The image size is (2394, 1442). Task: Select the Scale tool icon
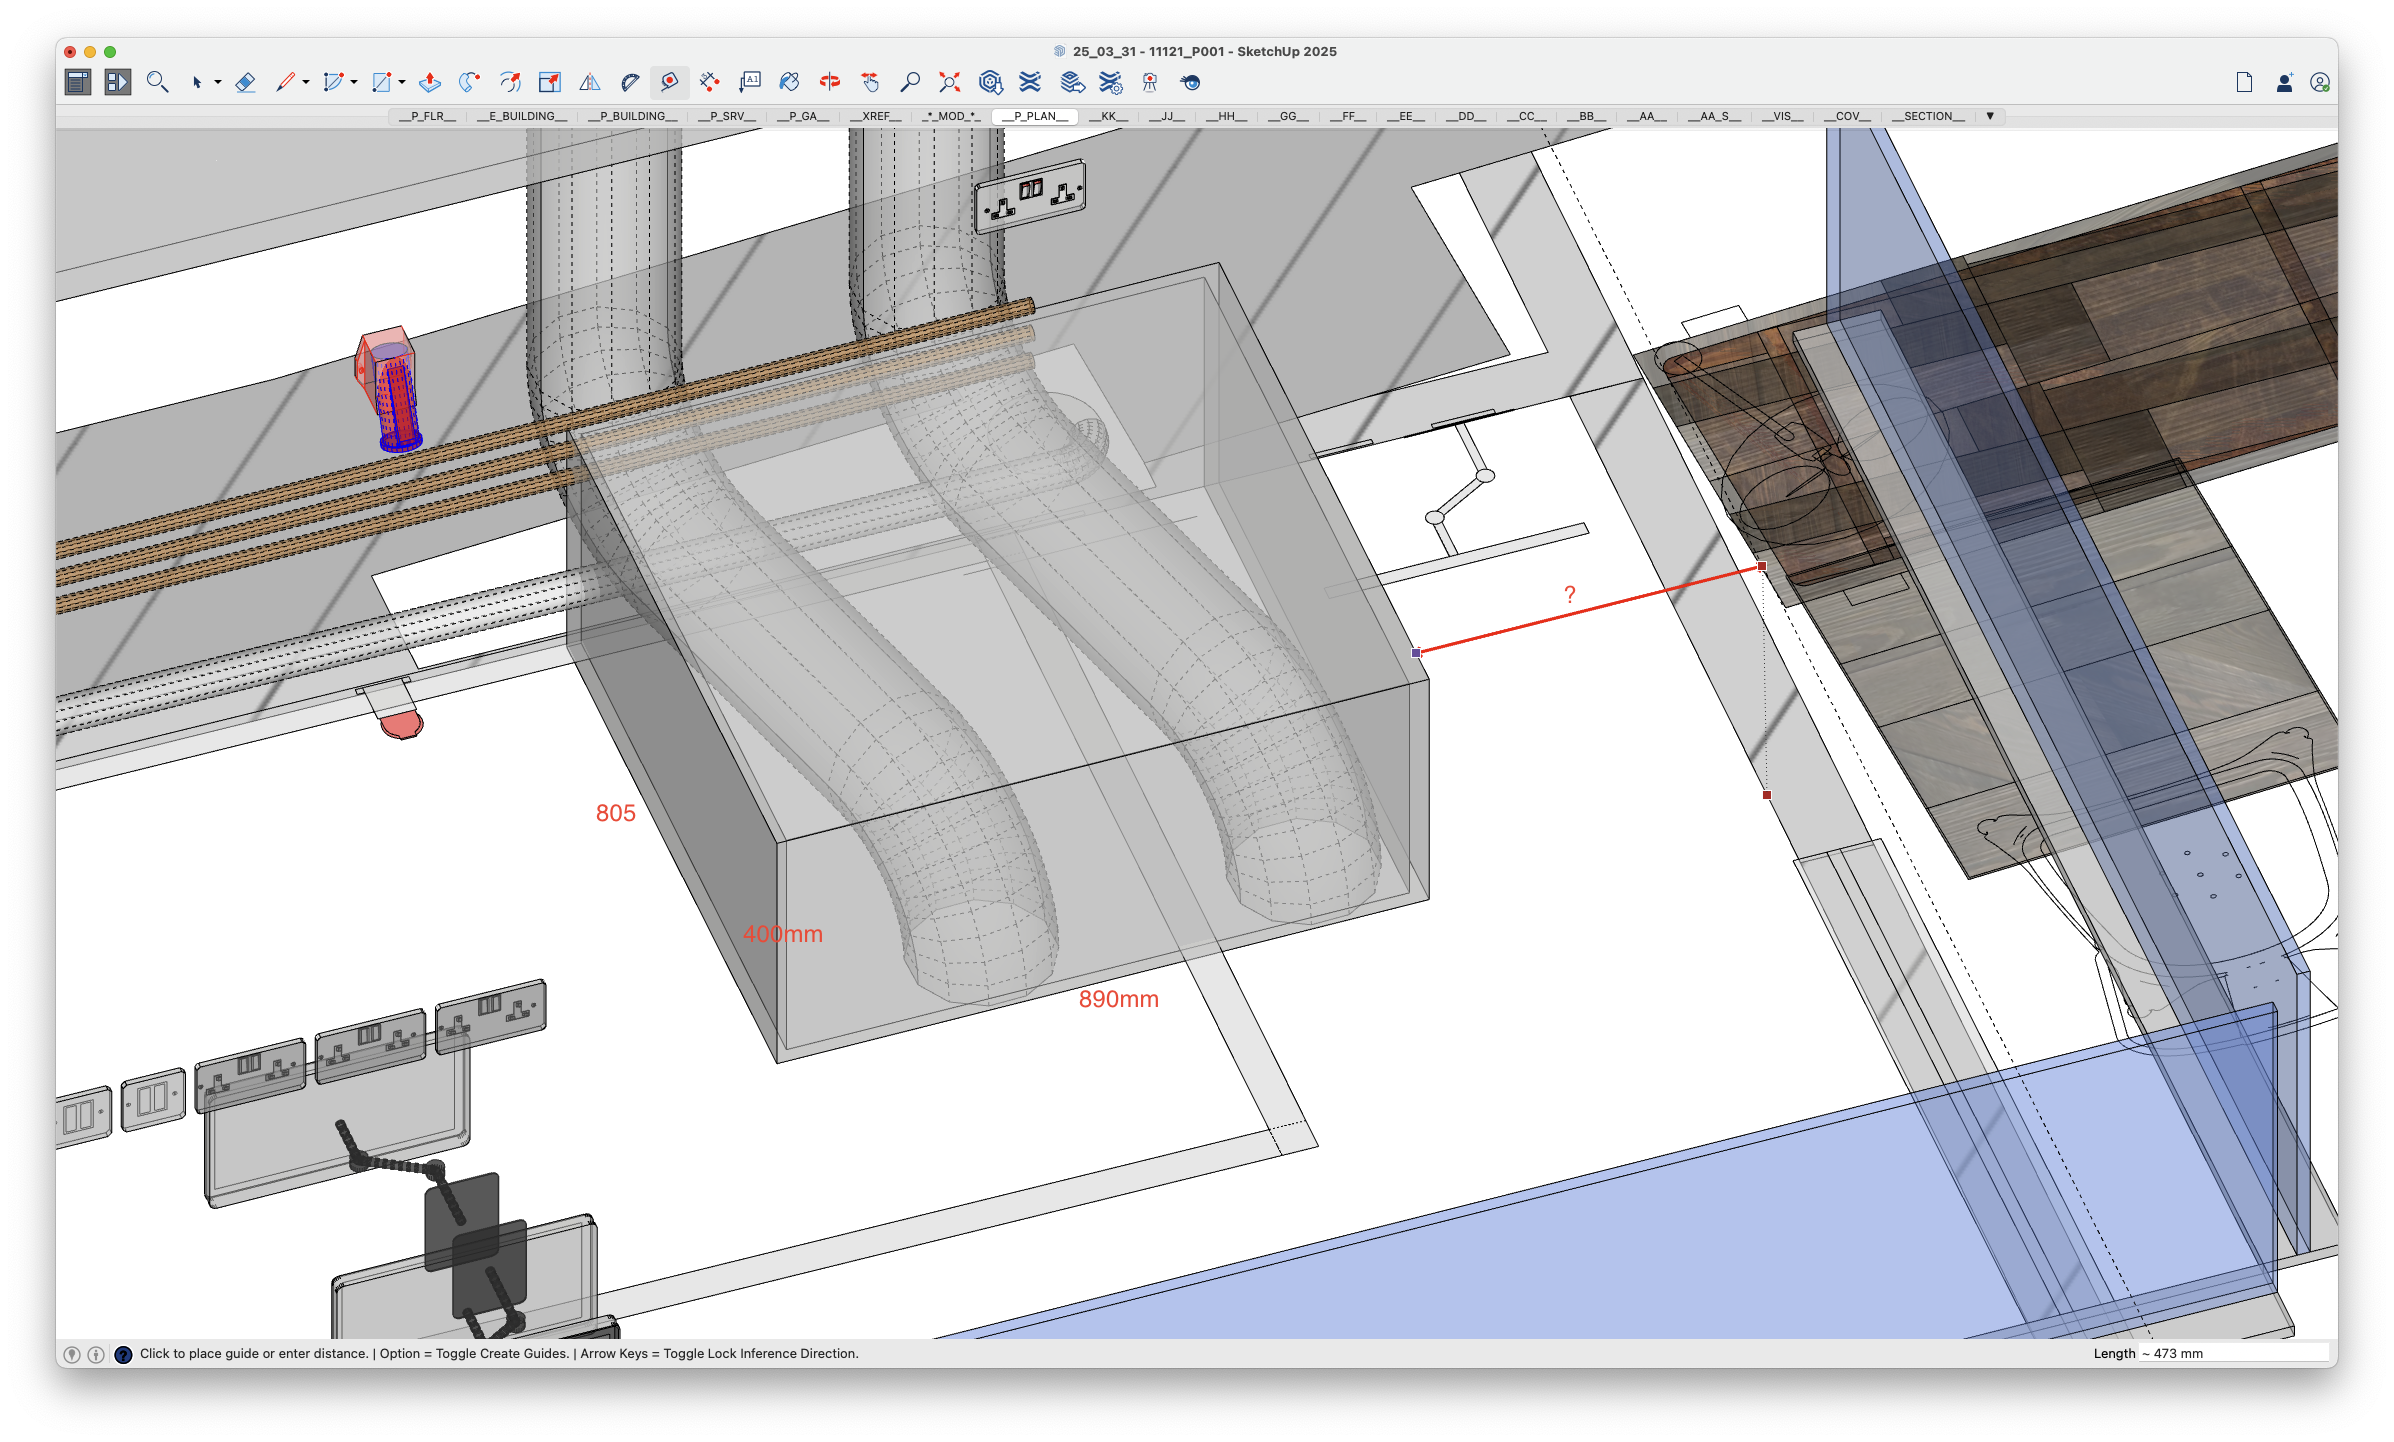pos(549,82)
